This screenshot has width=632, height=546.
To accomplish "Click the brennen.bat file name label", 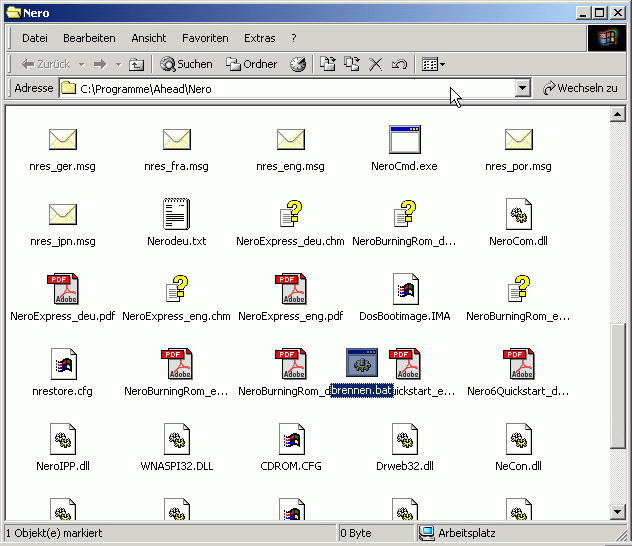I will pyautogui.click(x=362, y=390).
